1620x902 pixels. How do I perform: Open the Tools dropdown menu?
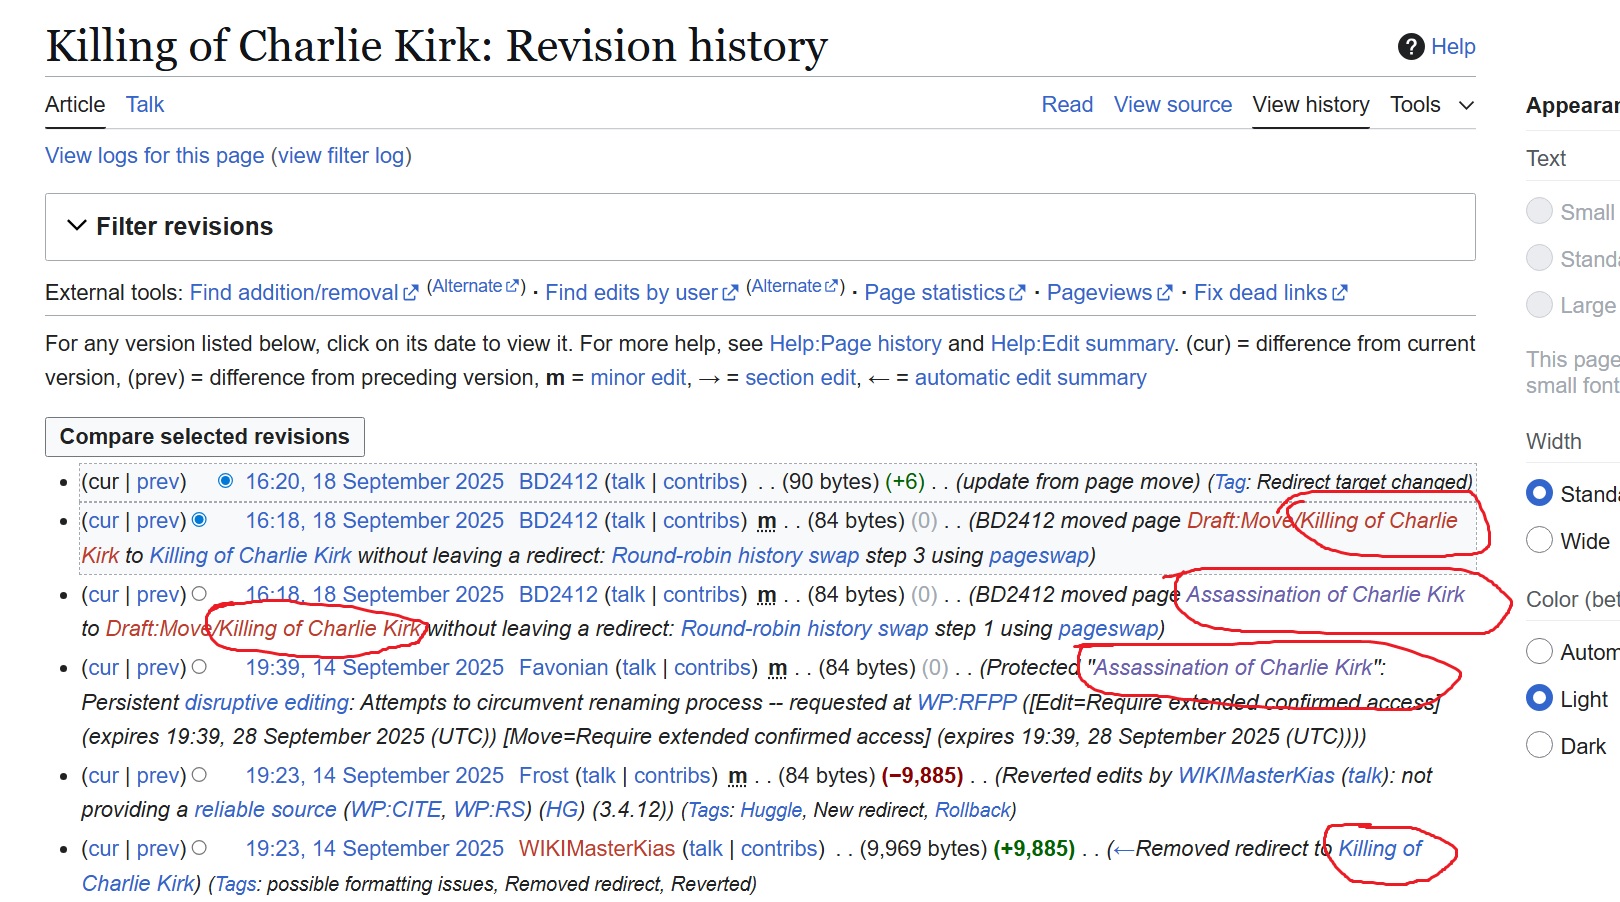pos(1432,105)
